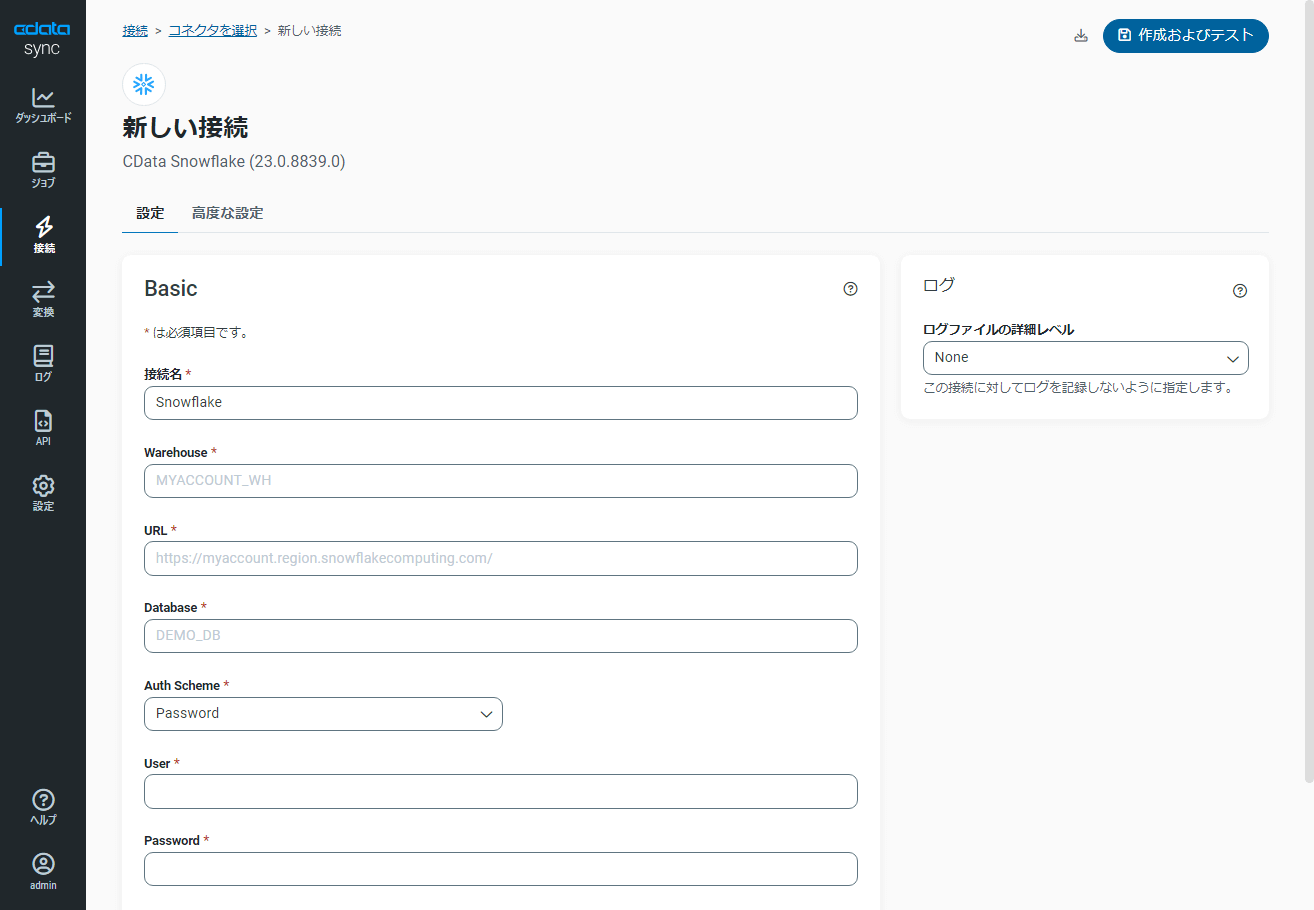Click the ログファイルの詳細レベル label

tap(998, 330)
